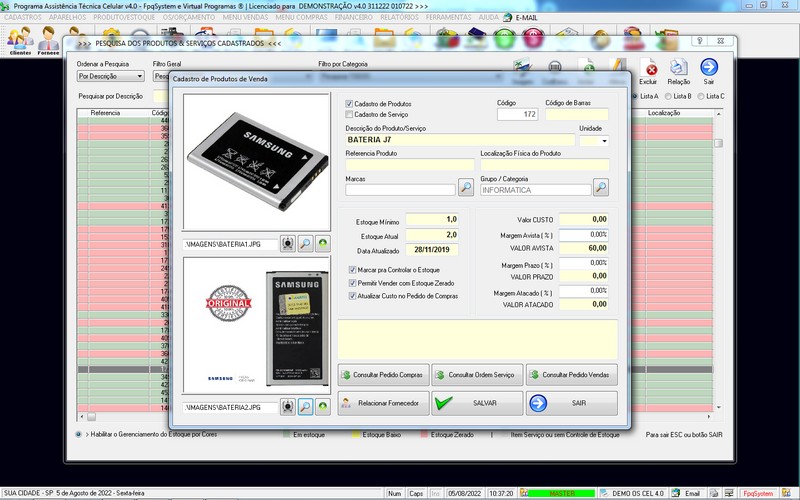Click the green icon beside BATERIA1.JPG
800x500 pixels.
click(323, 243)
